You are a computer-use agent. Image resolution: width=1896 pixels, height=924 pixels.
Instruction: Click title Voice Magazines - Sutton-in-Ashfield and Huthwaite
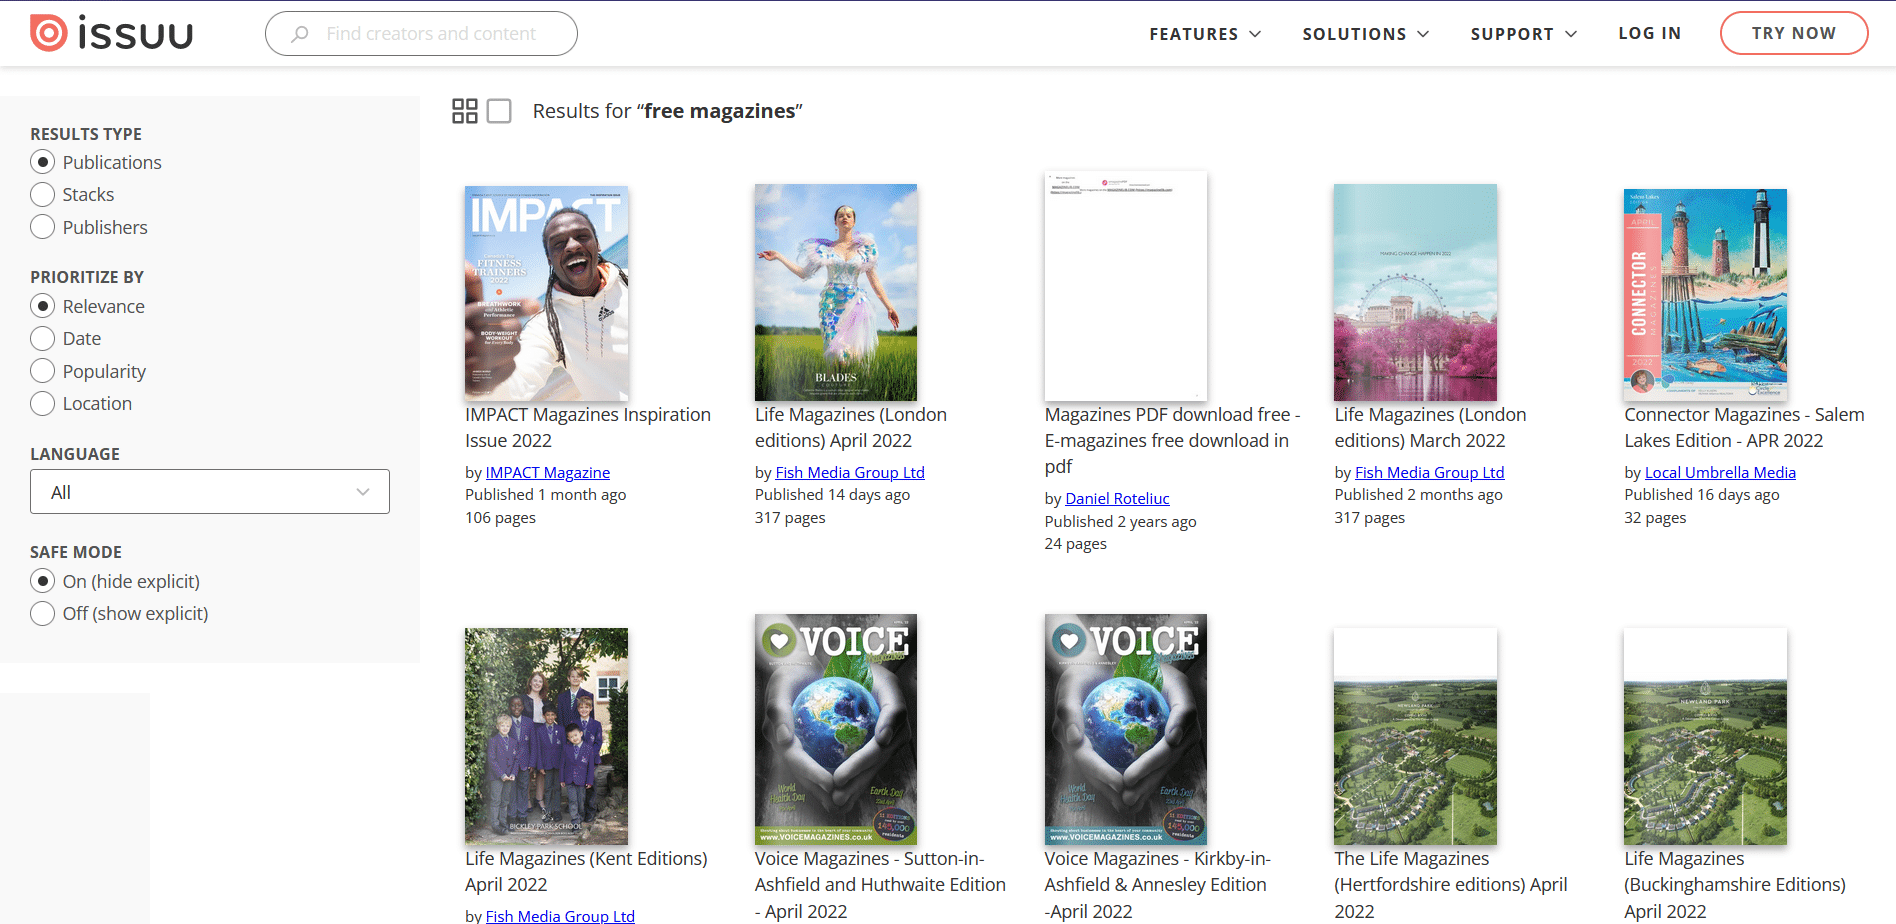tap(880, 885)
